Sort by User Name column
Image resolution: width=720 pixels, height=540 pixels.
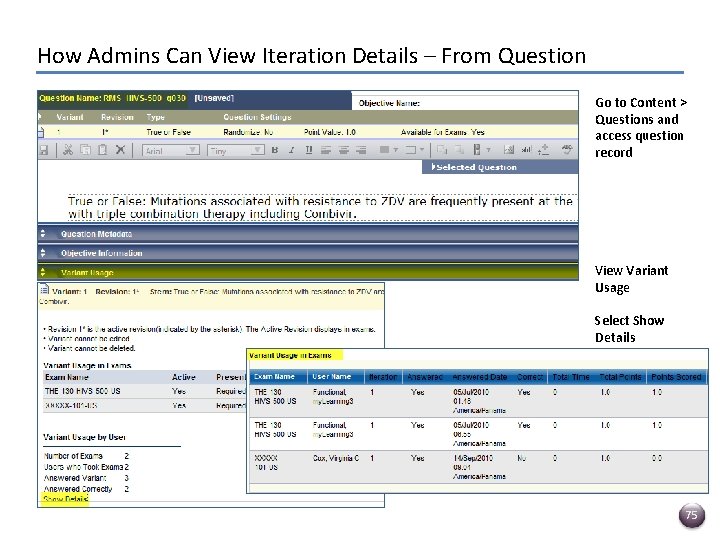336,377
